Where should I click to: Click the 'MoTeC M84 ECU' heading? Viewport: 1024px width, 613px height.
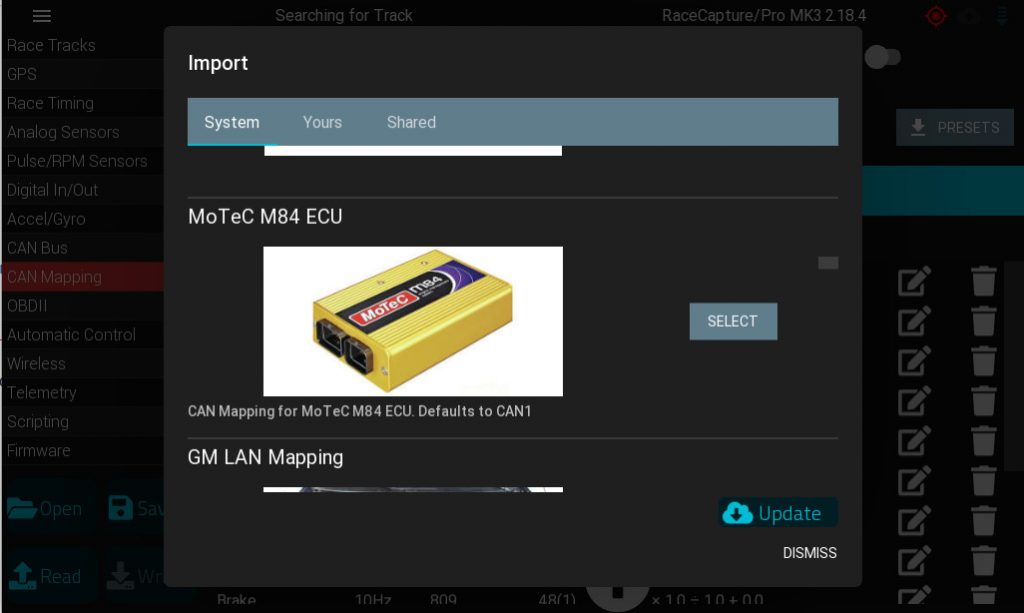265,217
